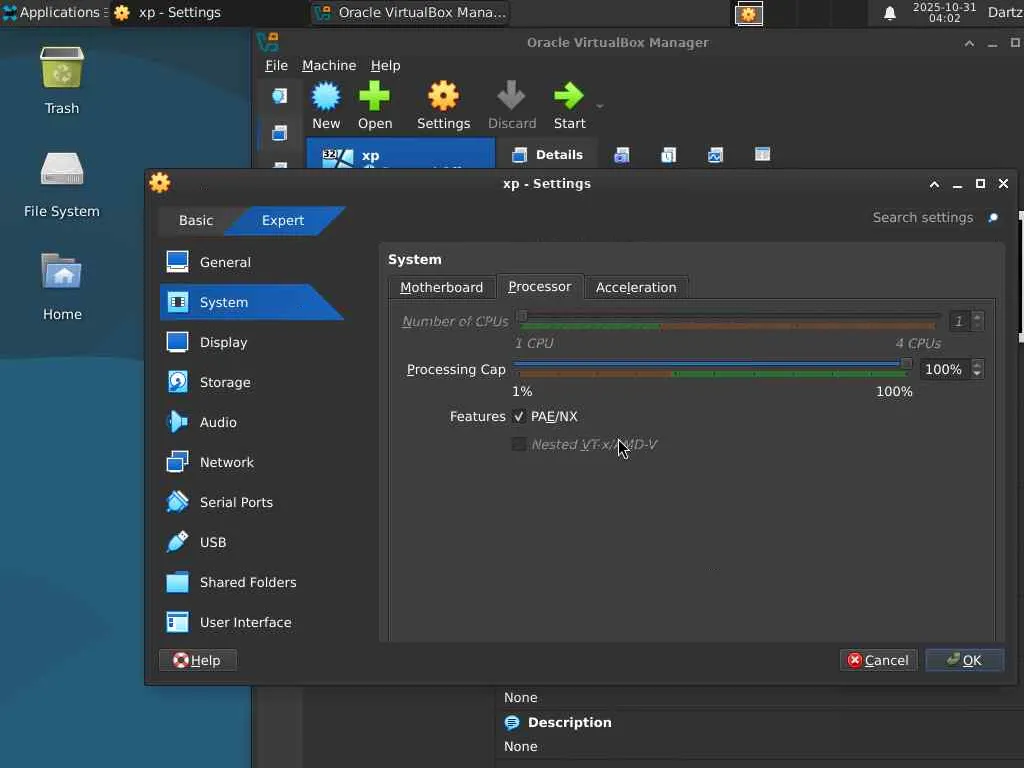
Task: Open the Help menu in VirtualBox Manager
Action: pos(385,65)
